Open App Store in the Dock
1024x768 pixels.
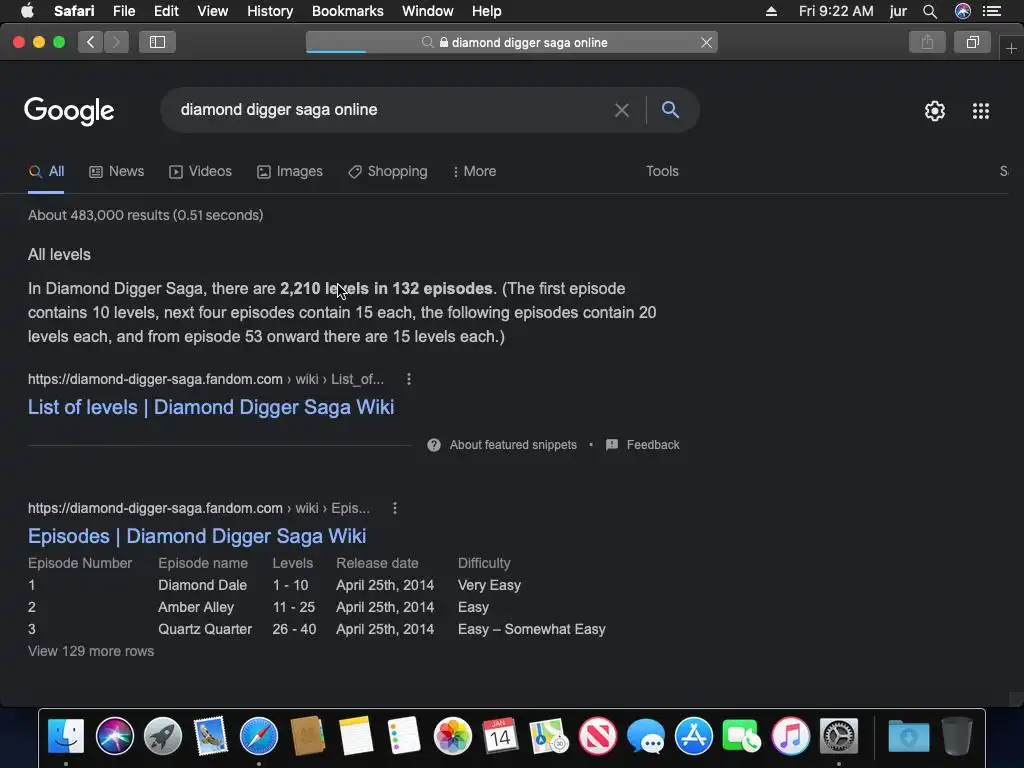tap(694, 736)
